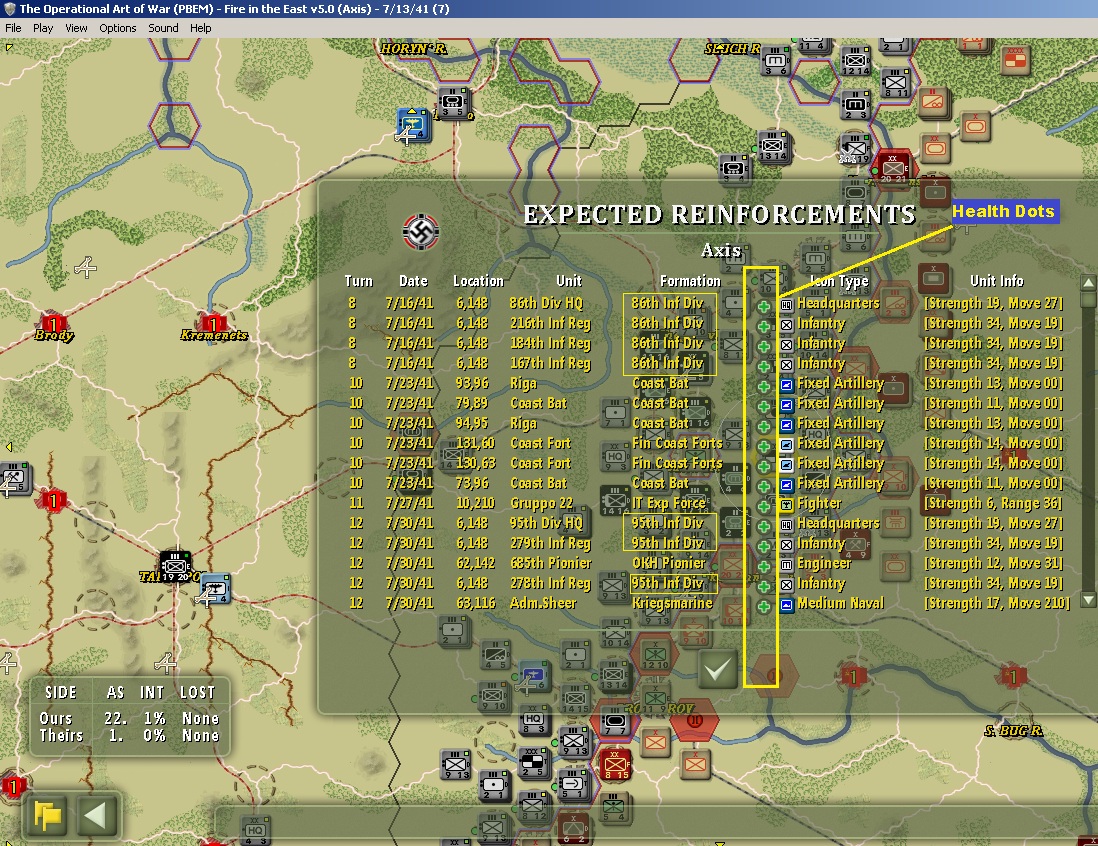This screenshot has height=846, width=1098.
Task: Click the Theirs row in side status panel
Action: (130, 735)
